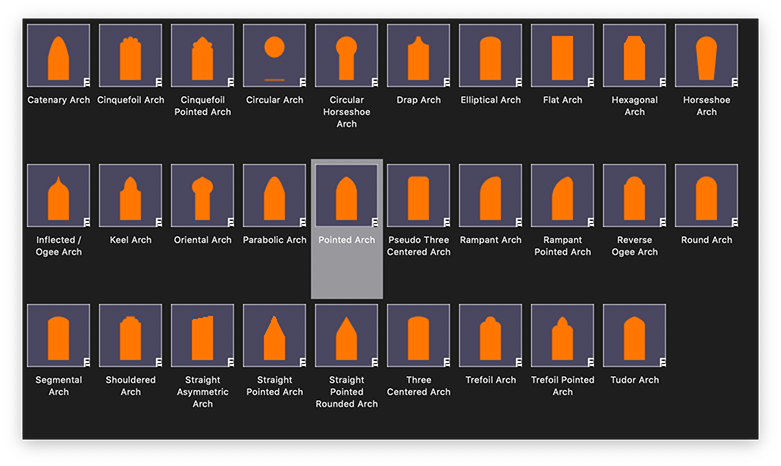Click the 'Rampant Arch' label text
This screenshot has height=466, width=781.
(491, 240)
